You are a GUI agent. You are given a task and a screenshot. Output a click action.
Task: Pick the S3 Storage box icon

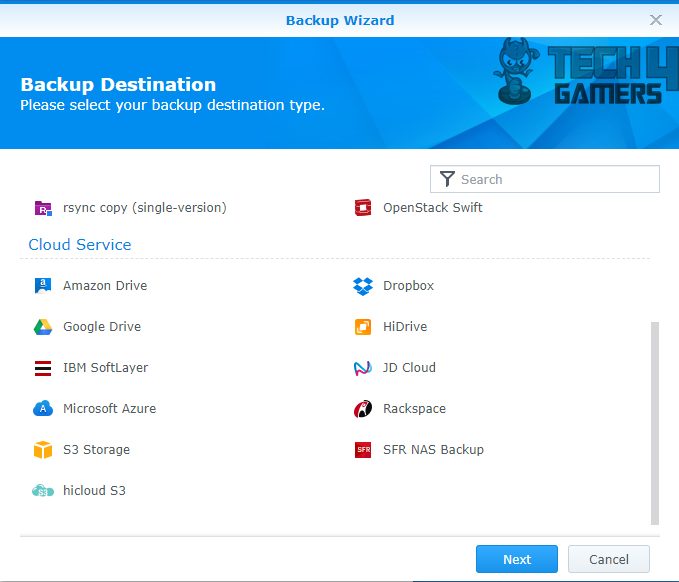pos(43,449)
